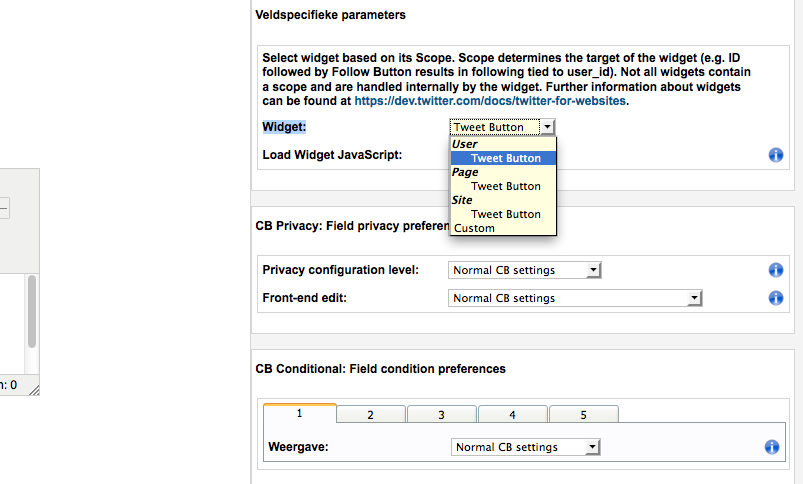Open Front-end edit dropdown
Image resolution: width=803 pixels, height=484 pixels.
click(x=575, y=298)
